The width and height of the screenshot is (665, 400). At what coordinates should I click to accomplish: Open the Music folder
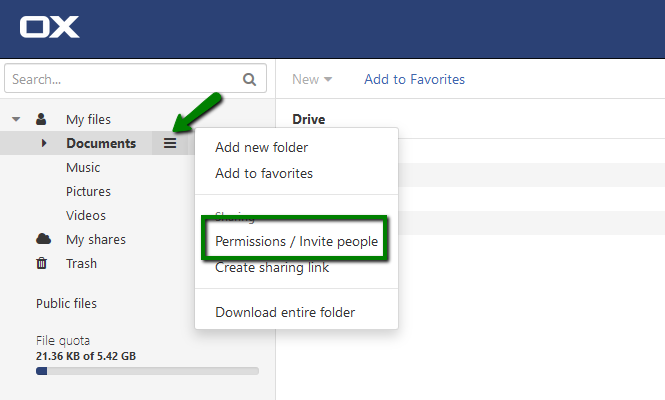point(83,167)
